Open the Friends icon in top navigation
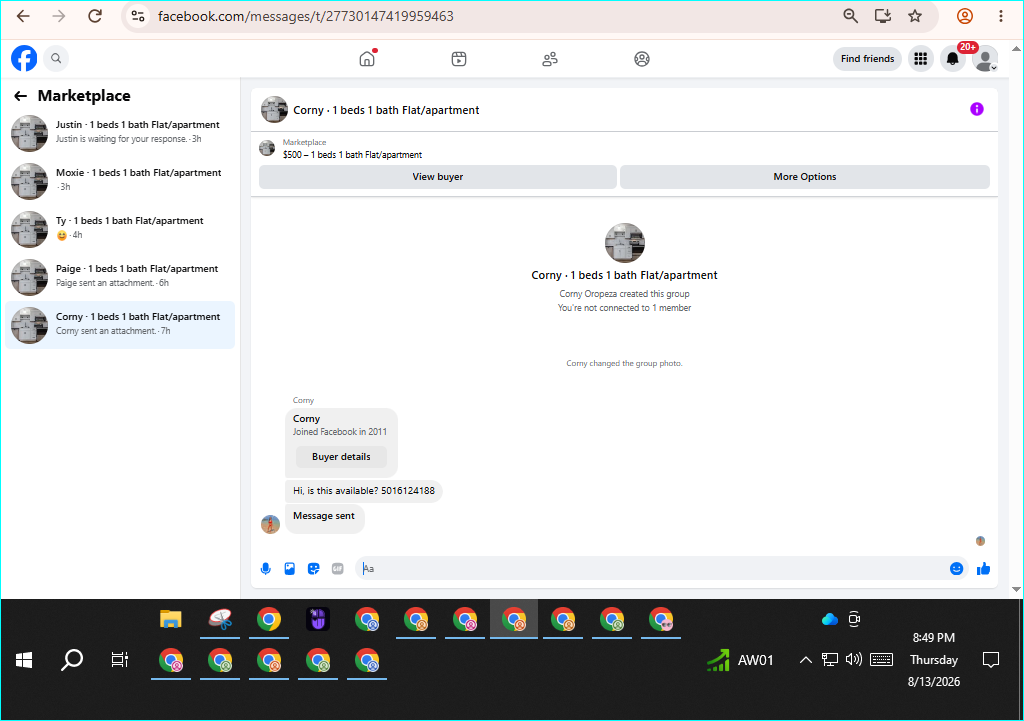Image resolution: width=1024 pixels, height=721 pixels. tap(550, 59)
